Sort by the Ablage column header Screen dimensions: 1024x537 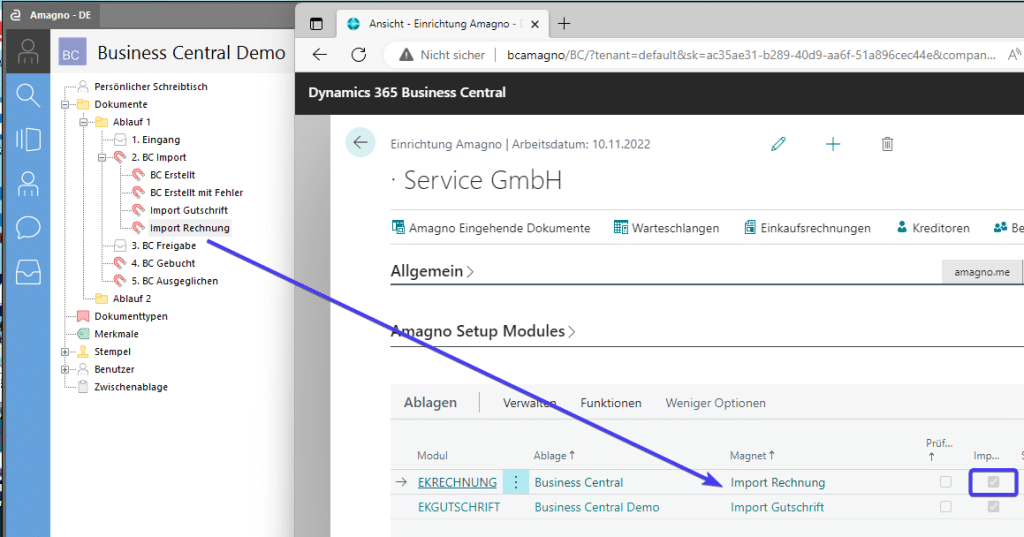(x=554, y=455)
